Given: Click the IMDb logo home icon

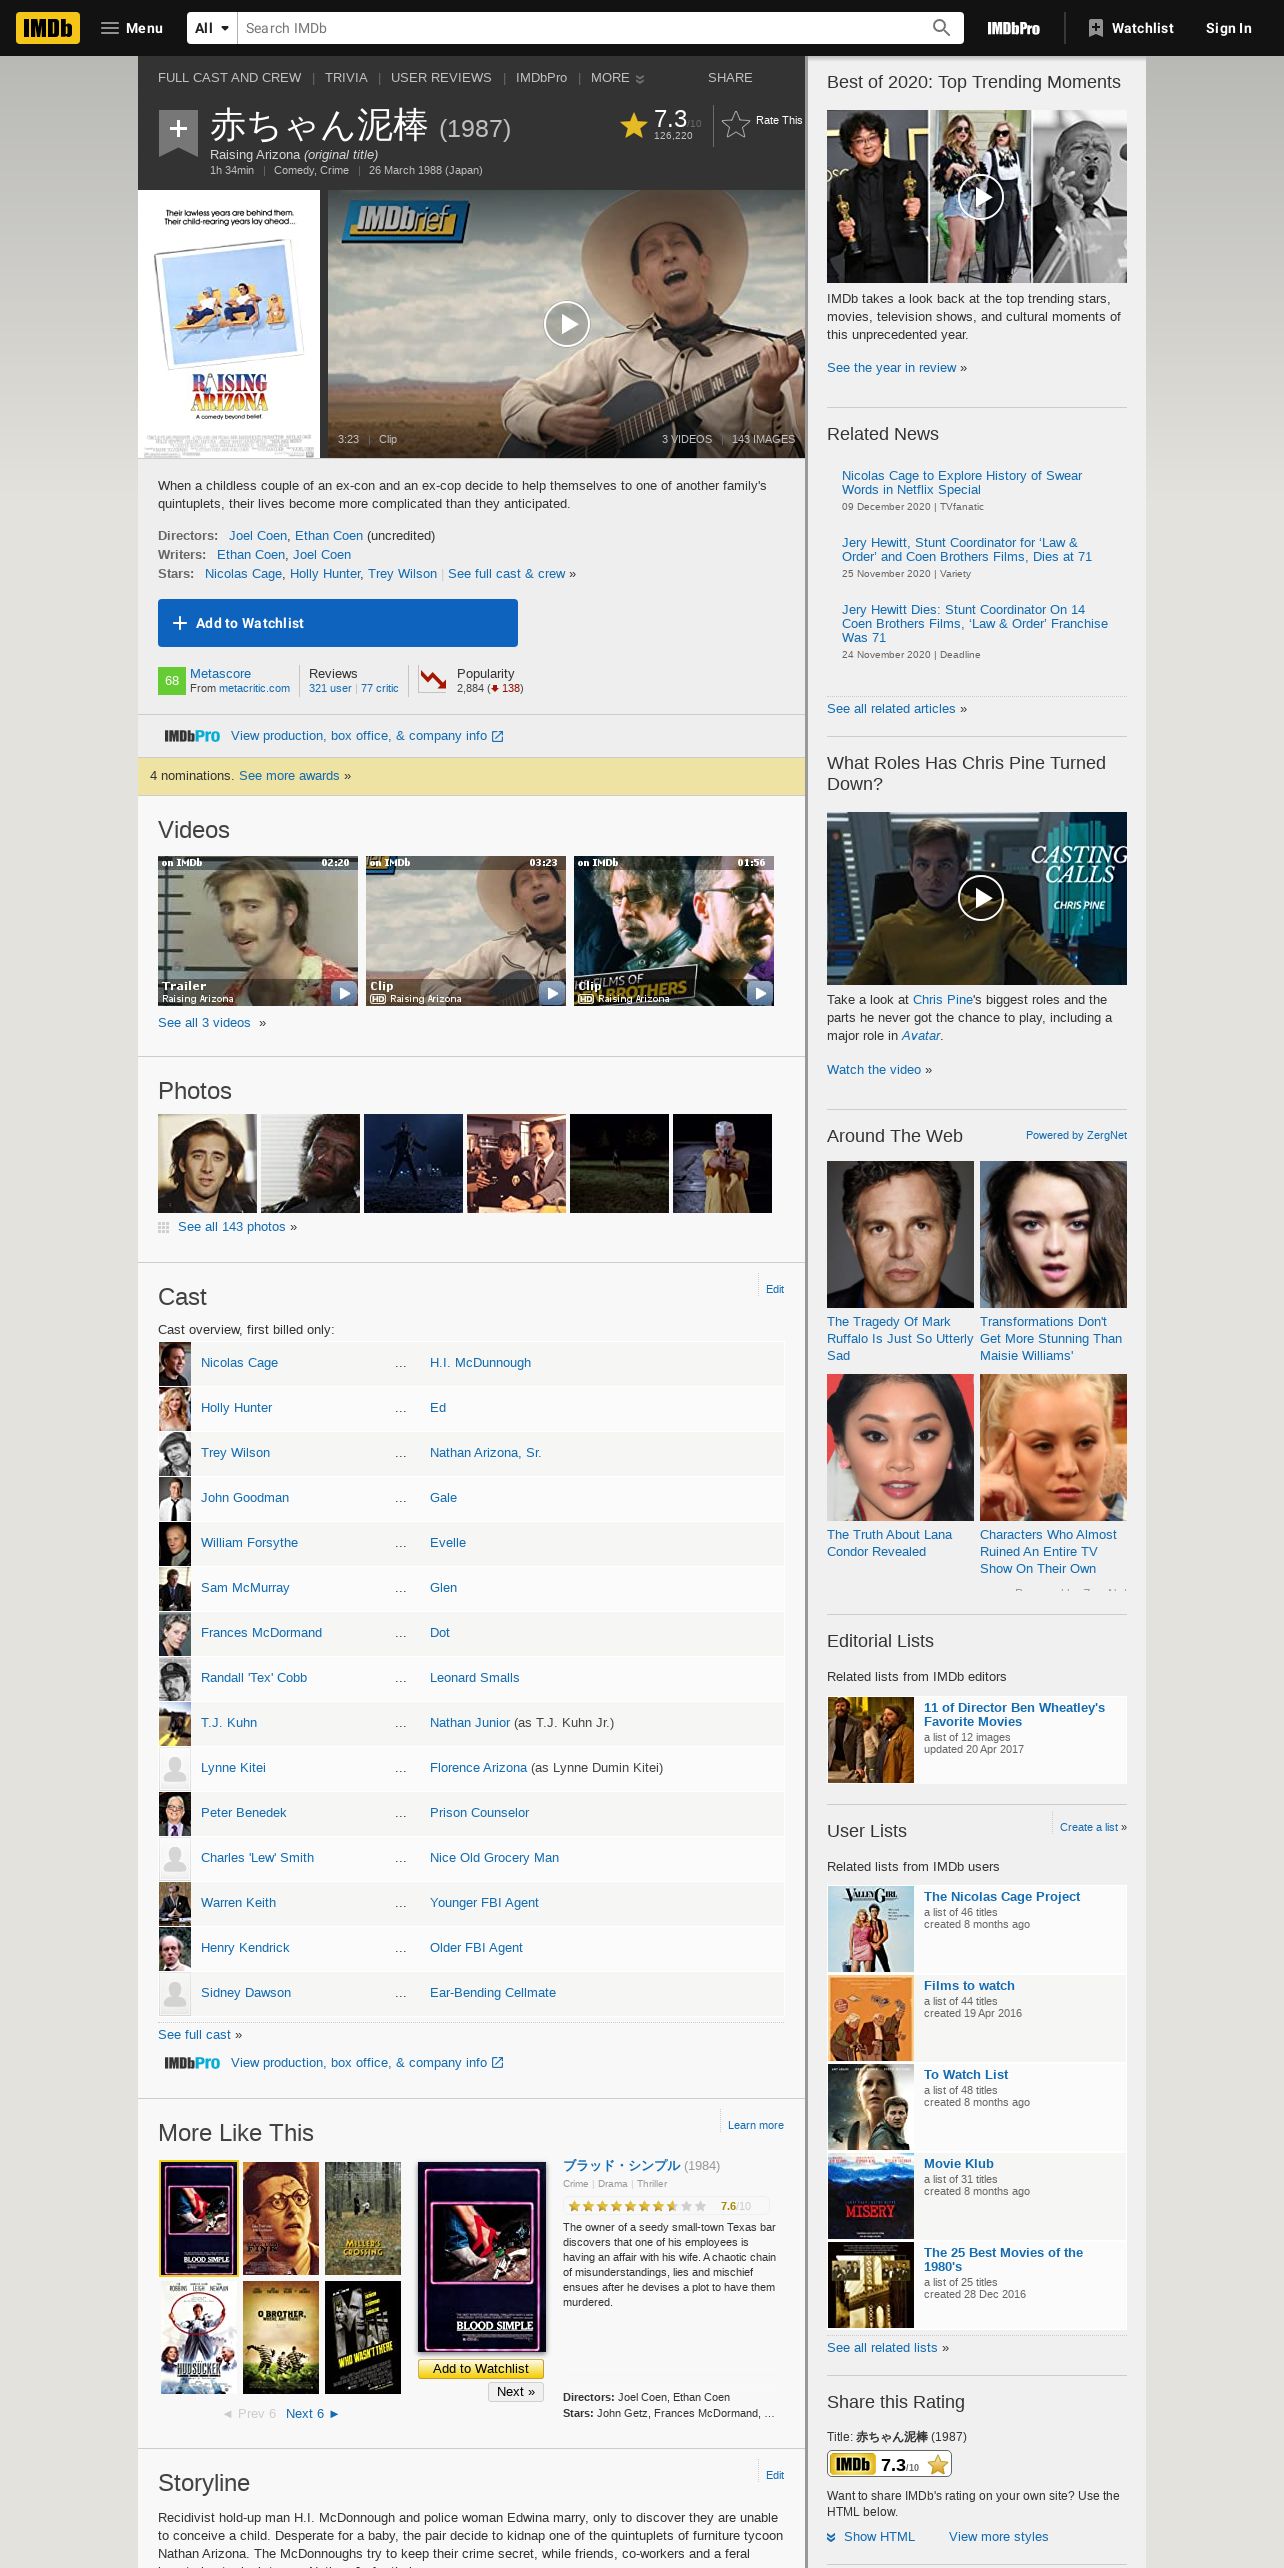Looking at the screenshot, I should point(48,28).
